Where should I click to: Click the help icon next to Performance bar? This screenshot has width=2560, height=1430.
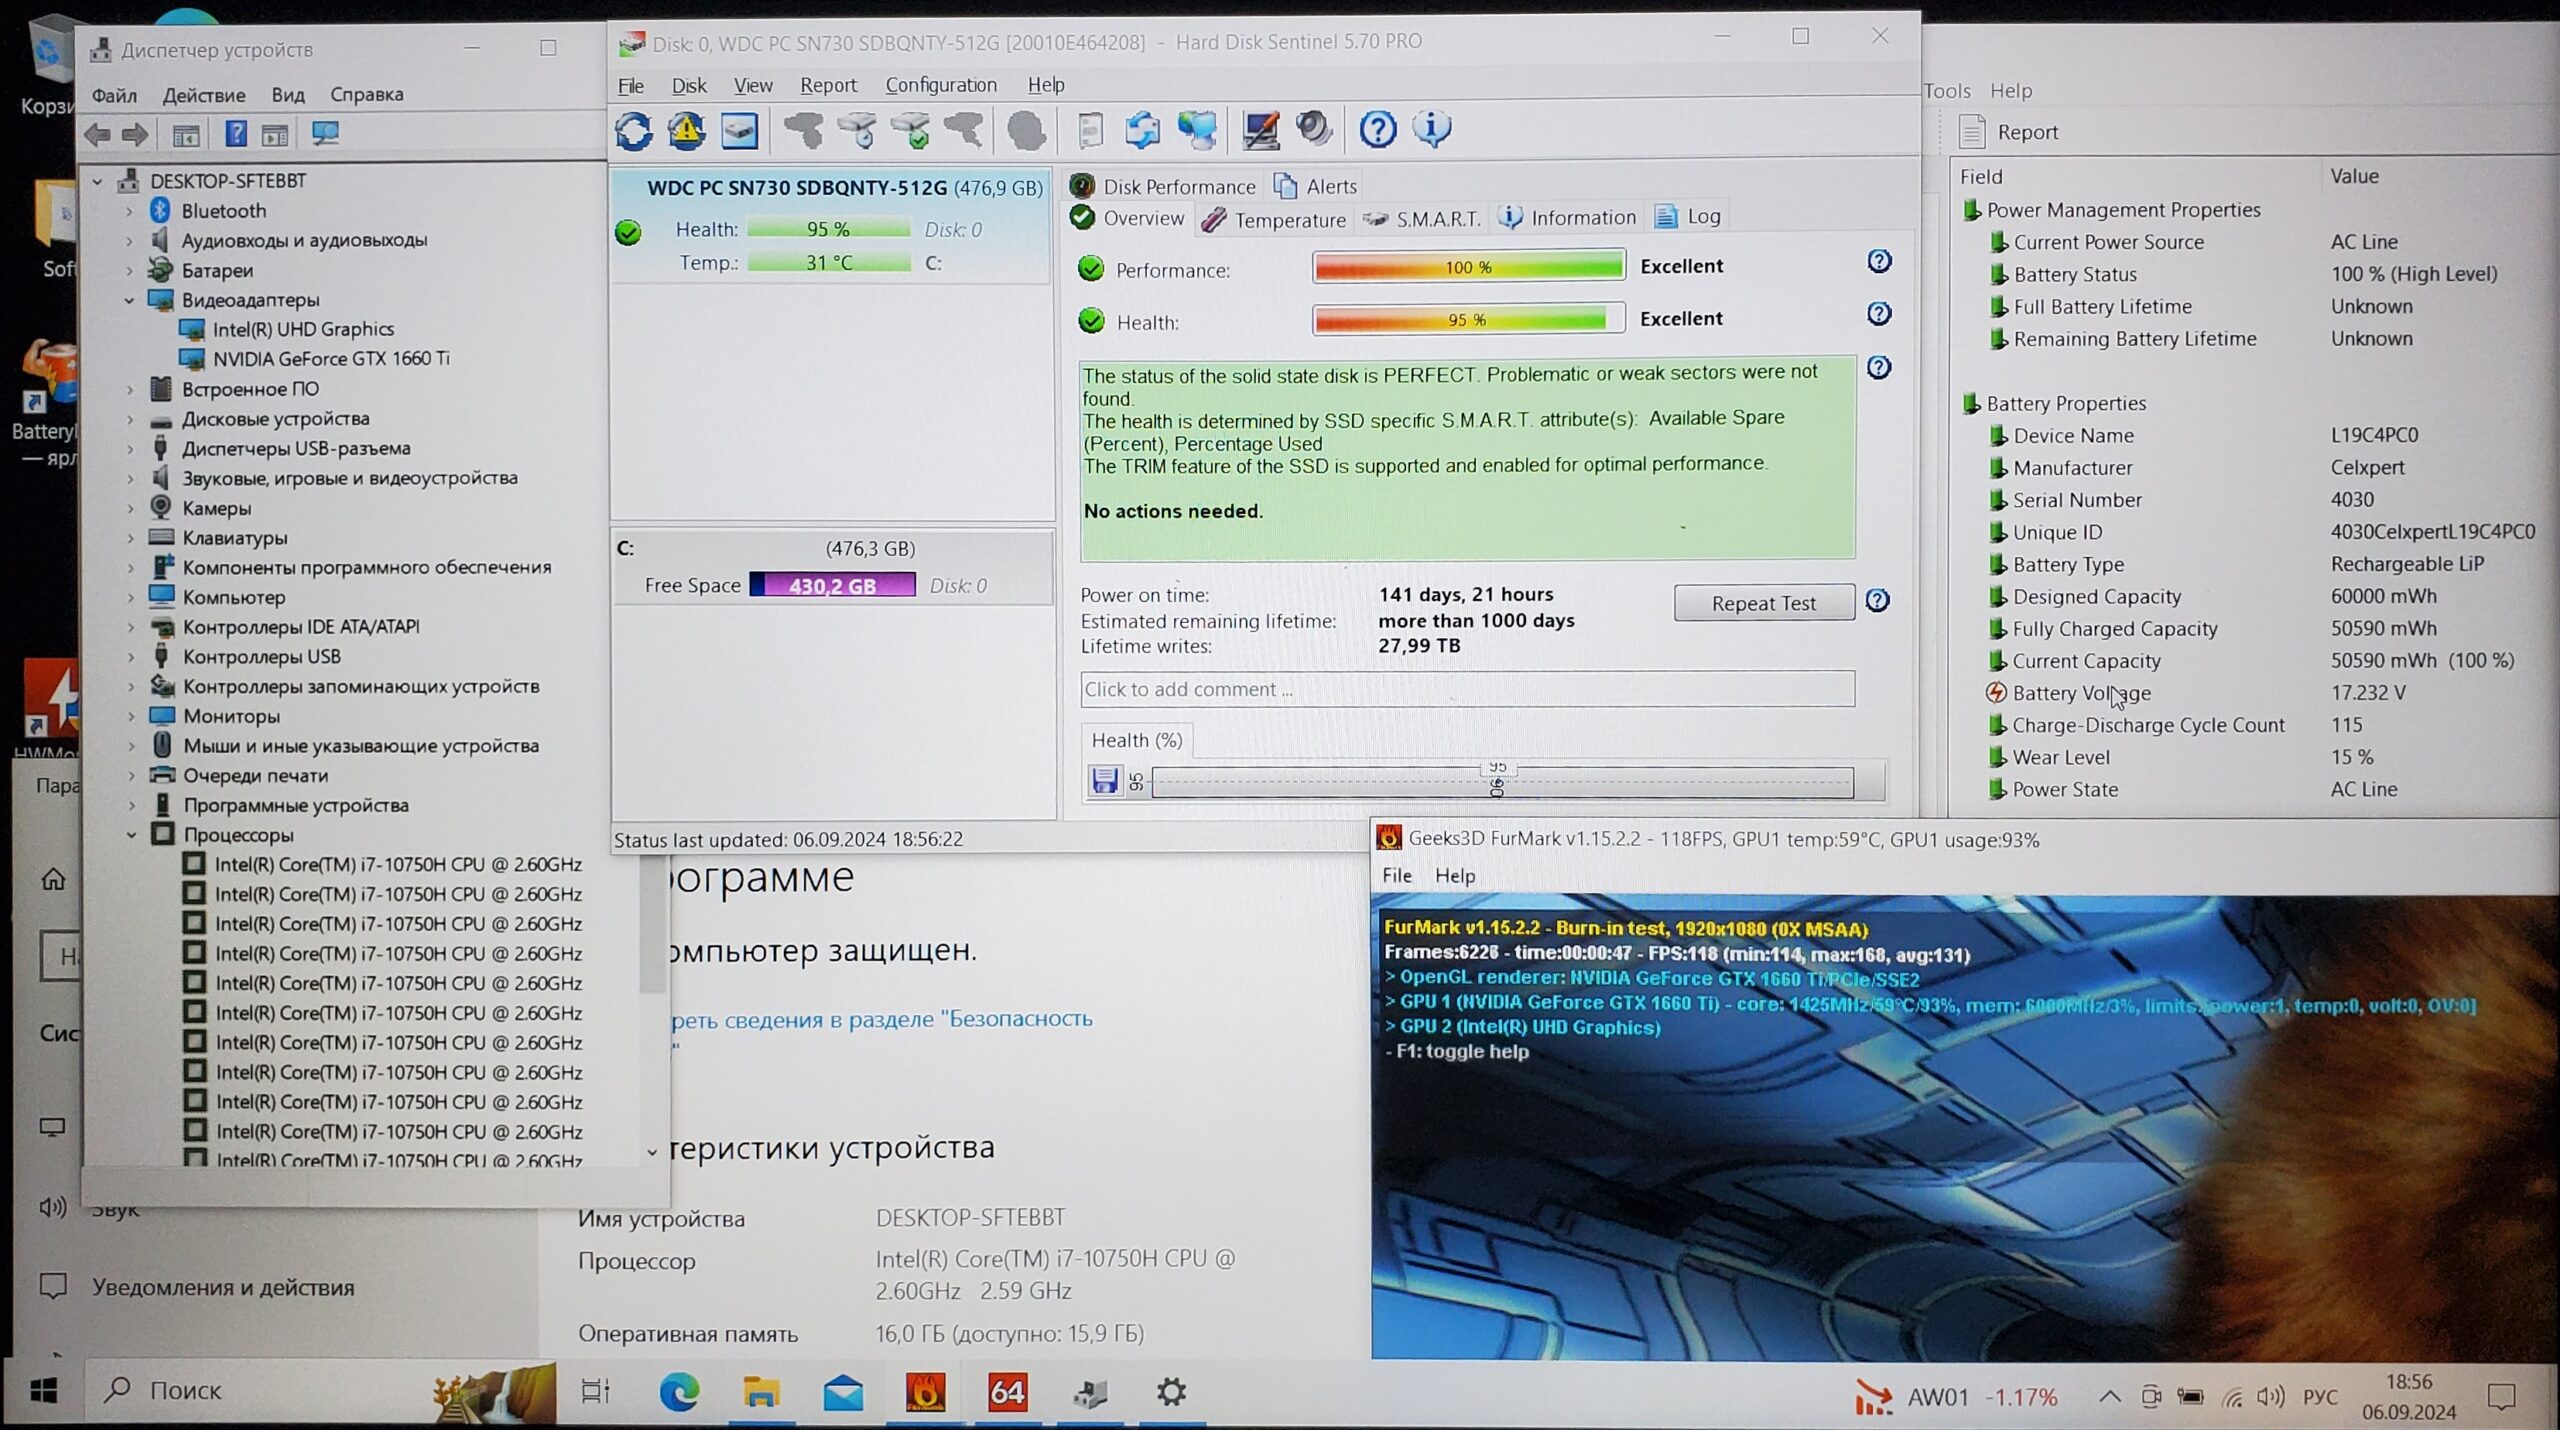(1879, 262)
